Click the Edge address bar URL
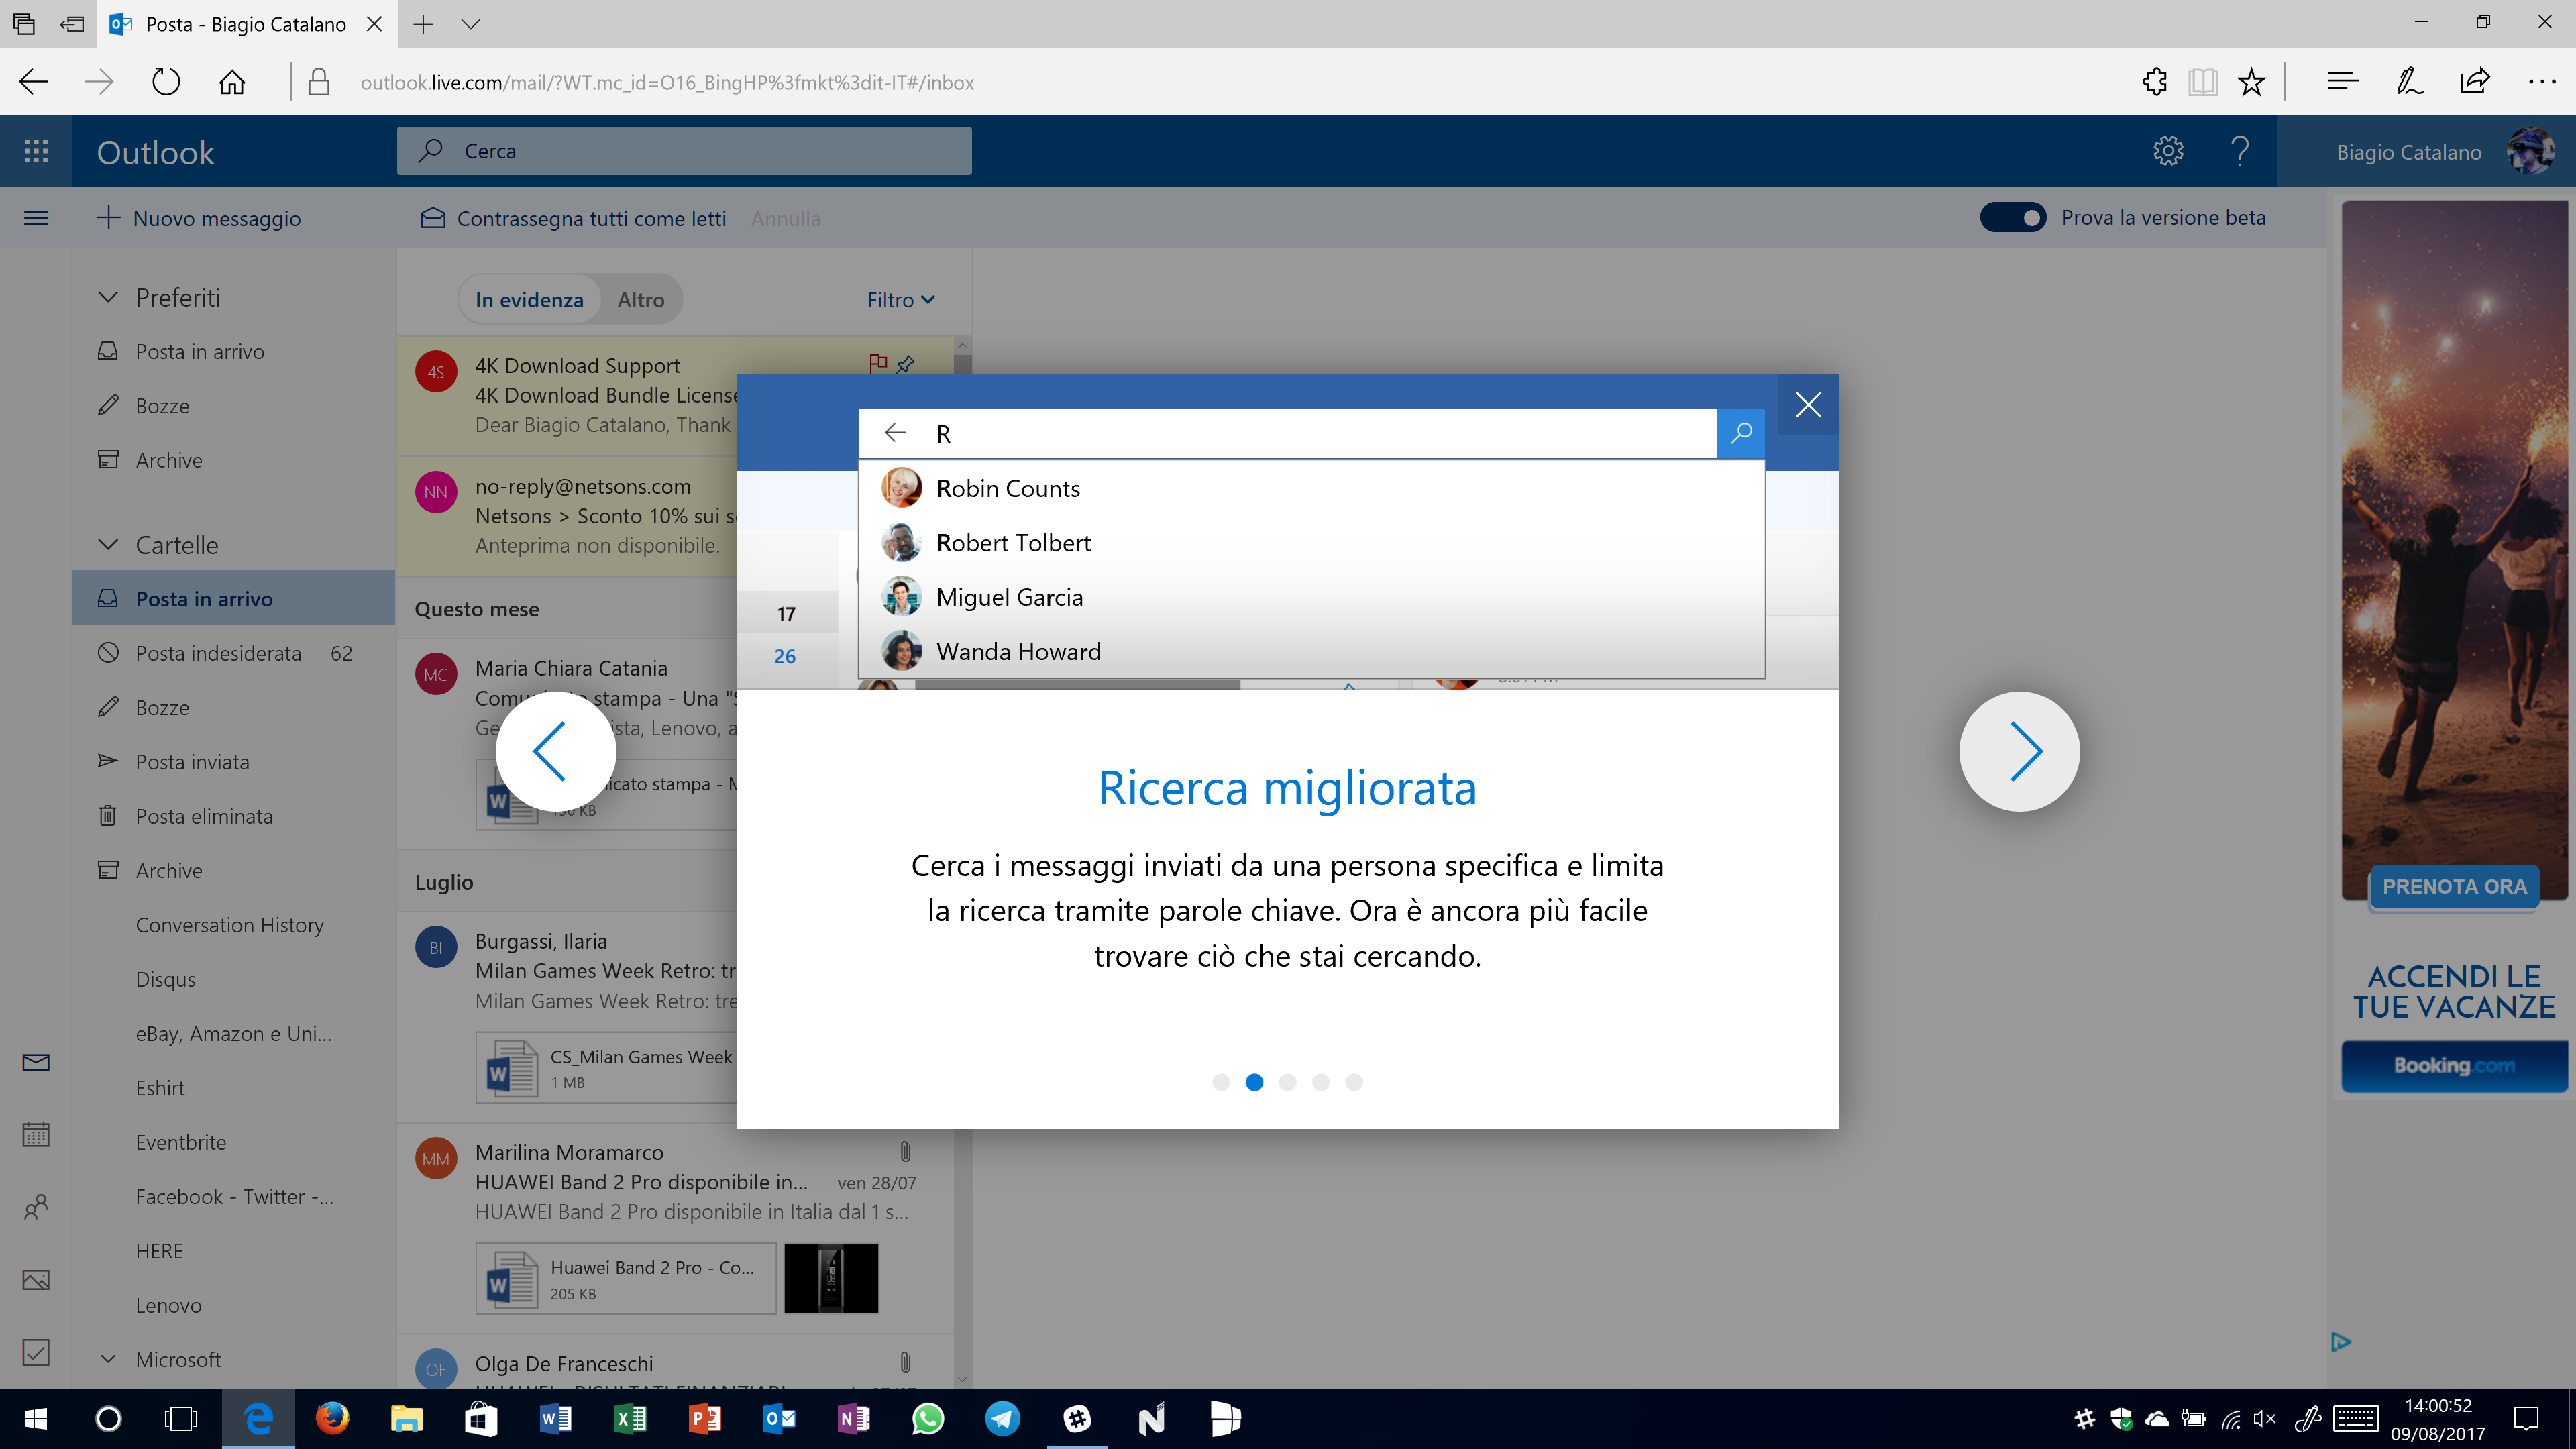The height and width of the screenshot is (1449, 2576). point(667,82)
